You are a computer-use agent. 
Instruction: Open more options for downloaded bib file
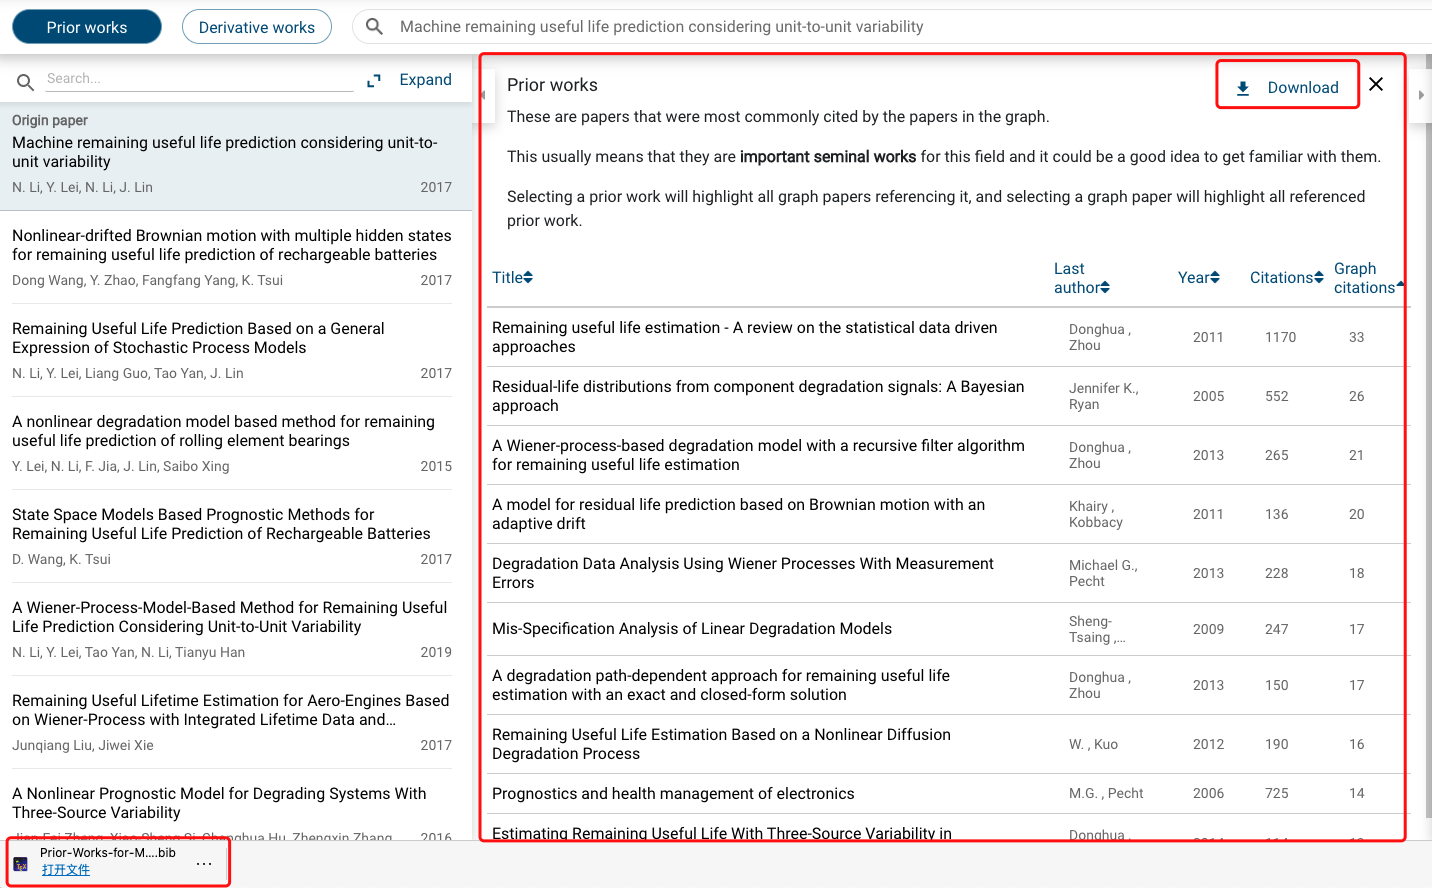tap(204, 863)
